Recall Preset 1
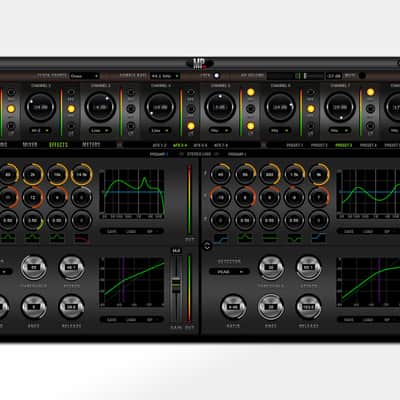Viewport: 400px width, 400px height. (295, 145)
